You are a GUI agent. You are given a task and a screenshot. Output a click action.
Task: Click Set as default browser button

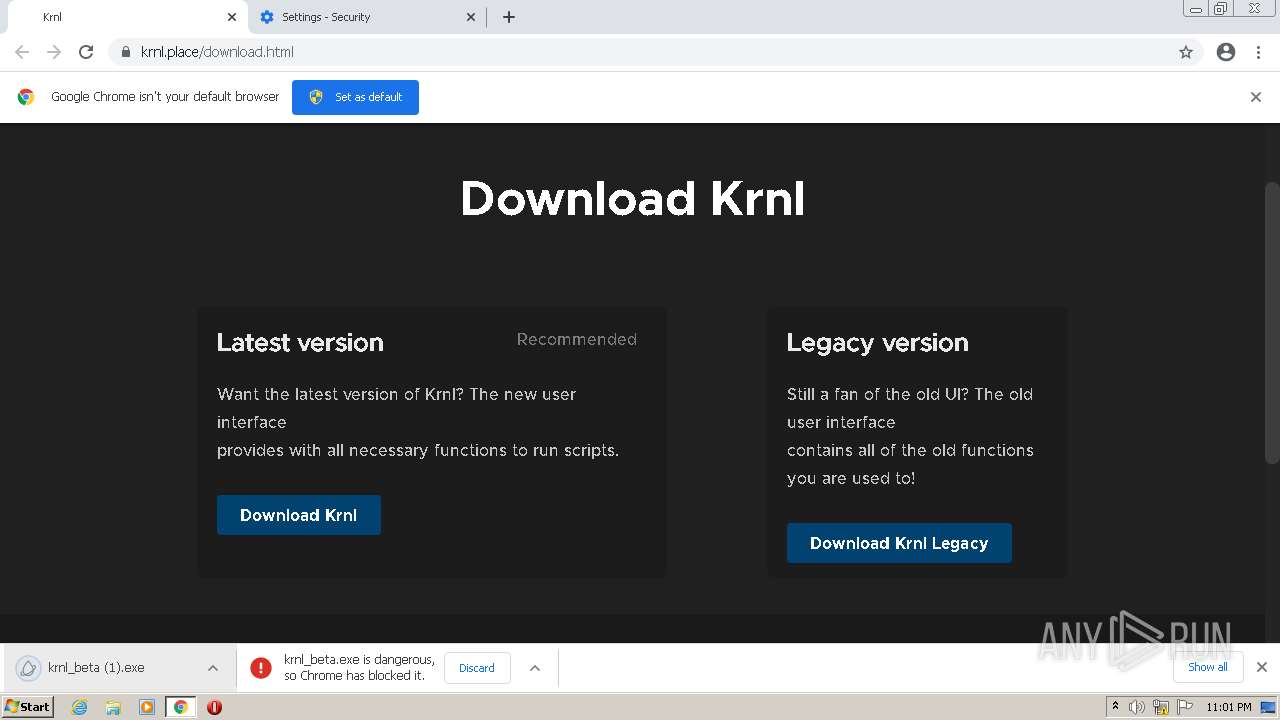355,97
